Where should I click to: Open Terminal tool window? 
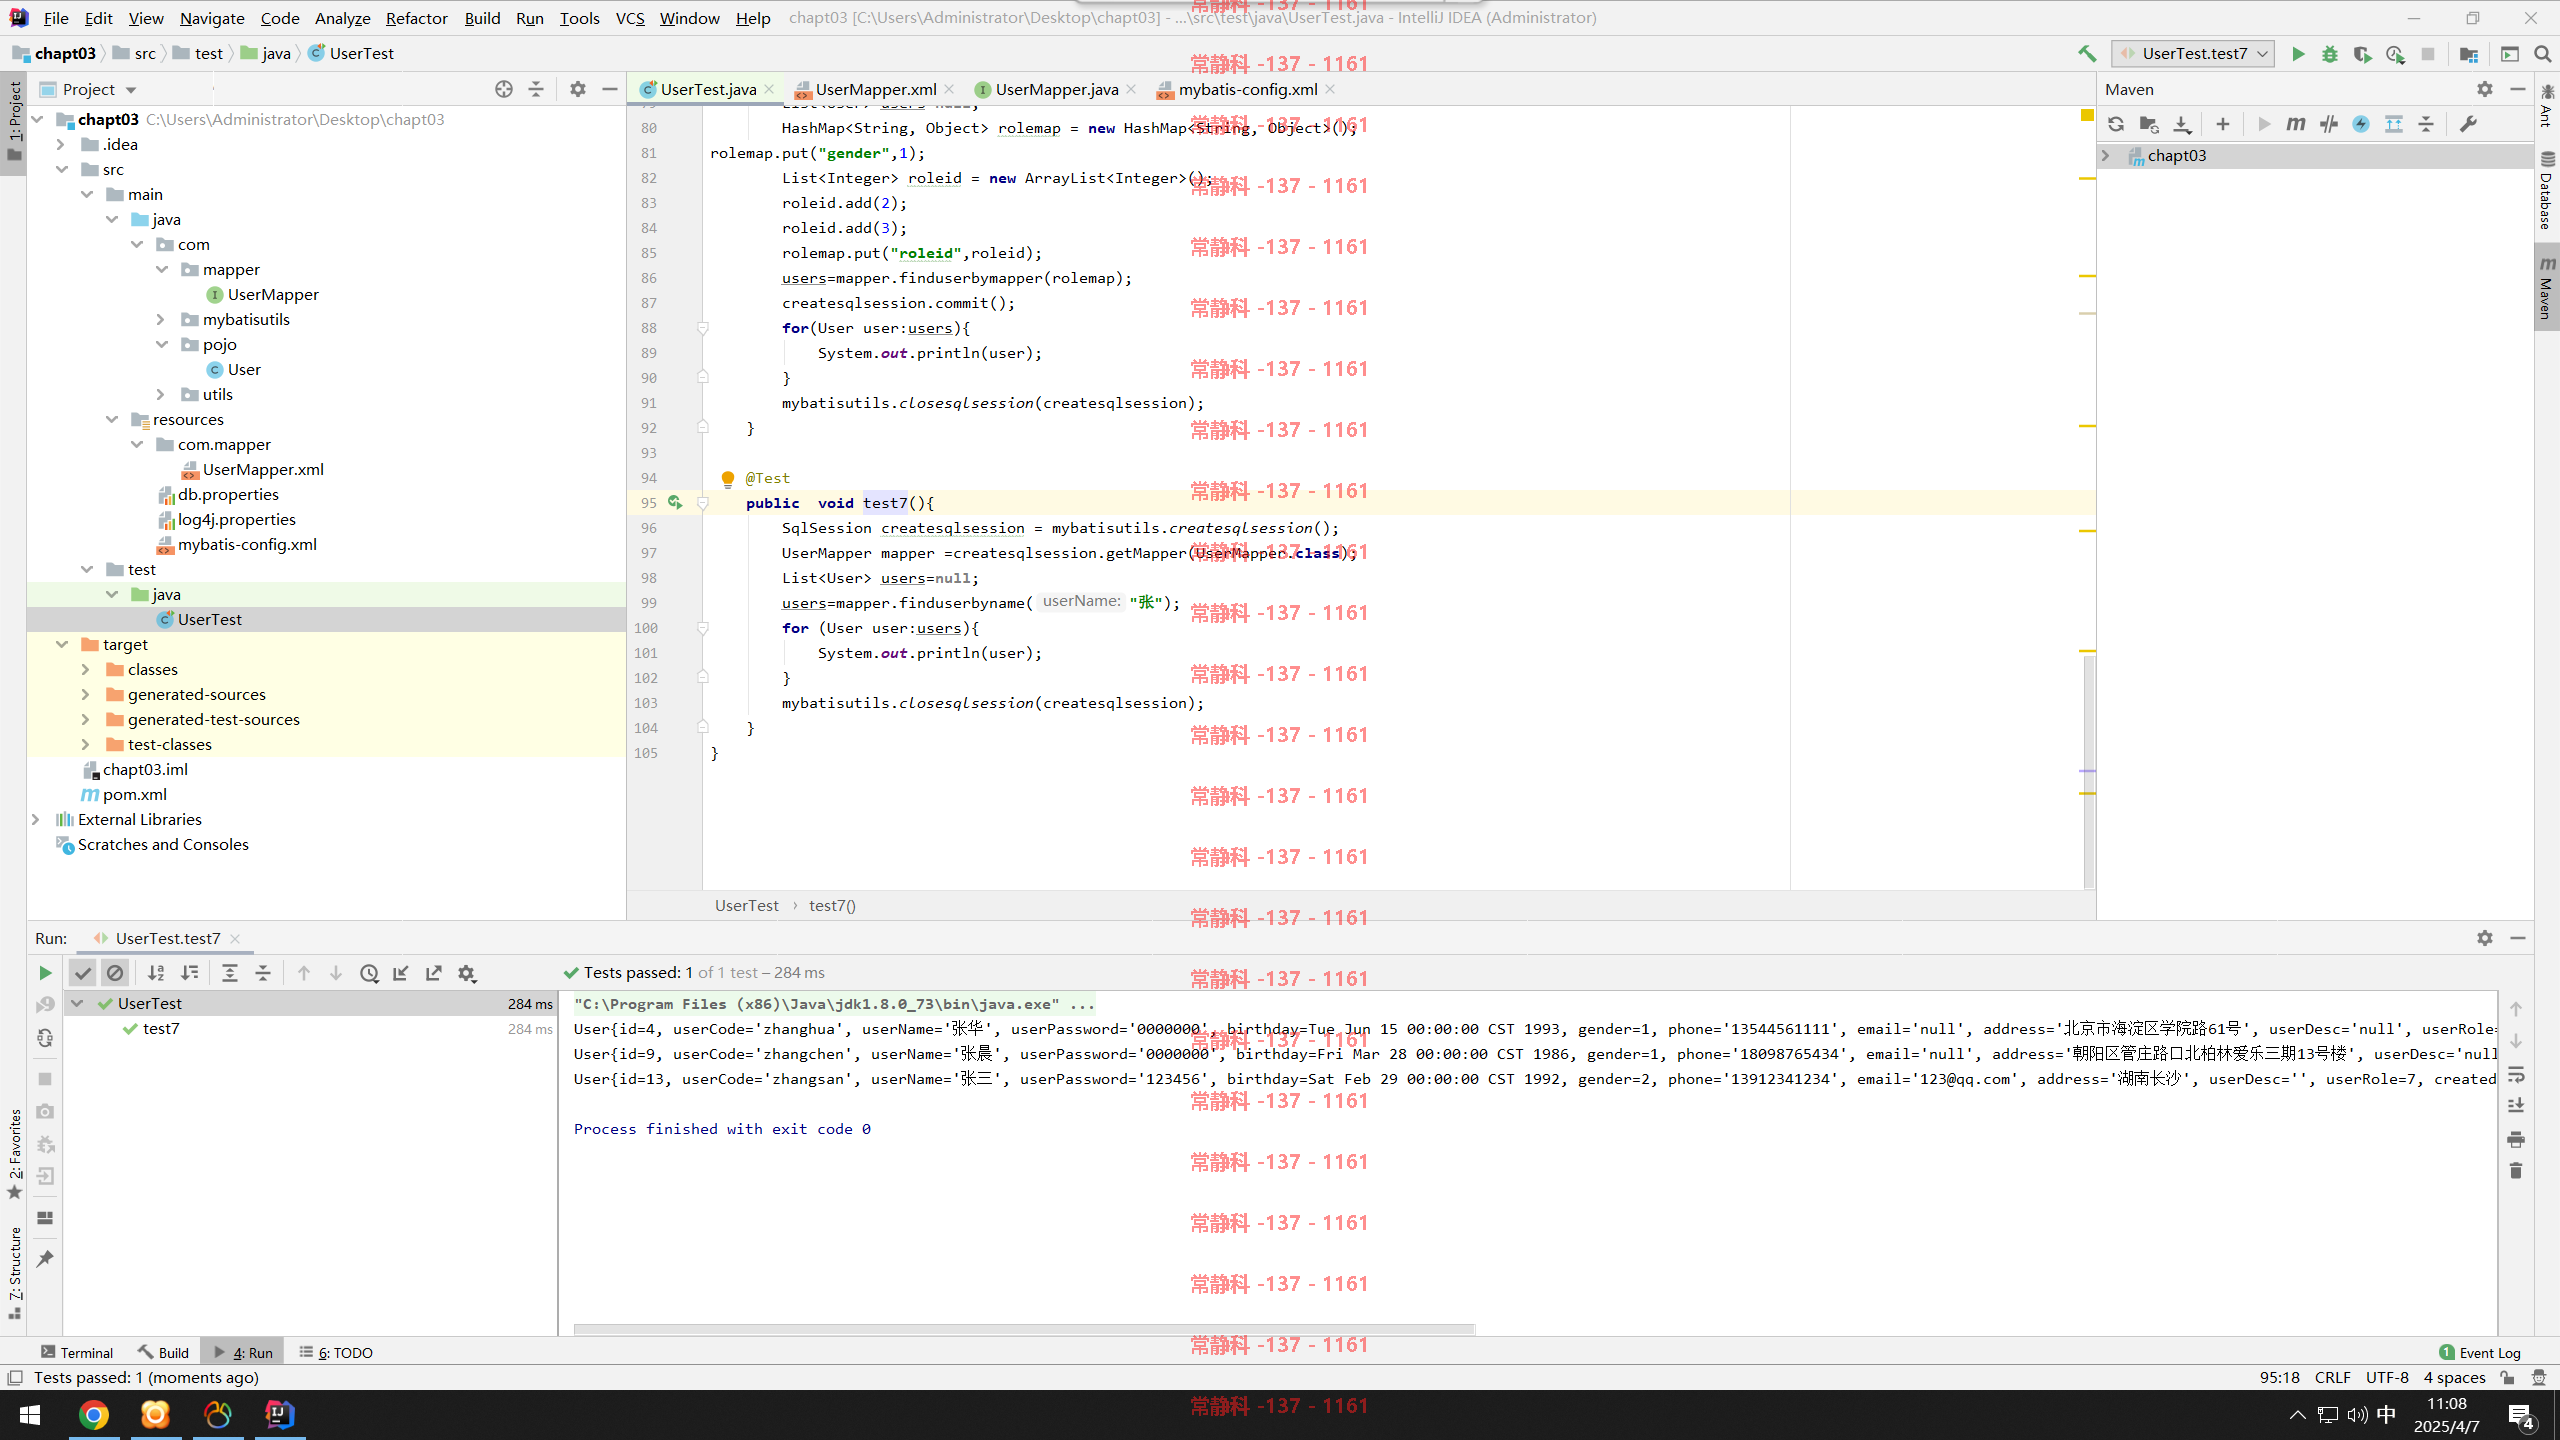[77, 1352]
